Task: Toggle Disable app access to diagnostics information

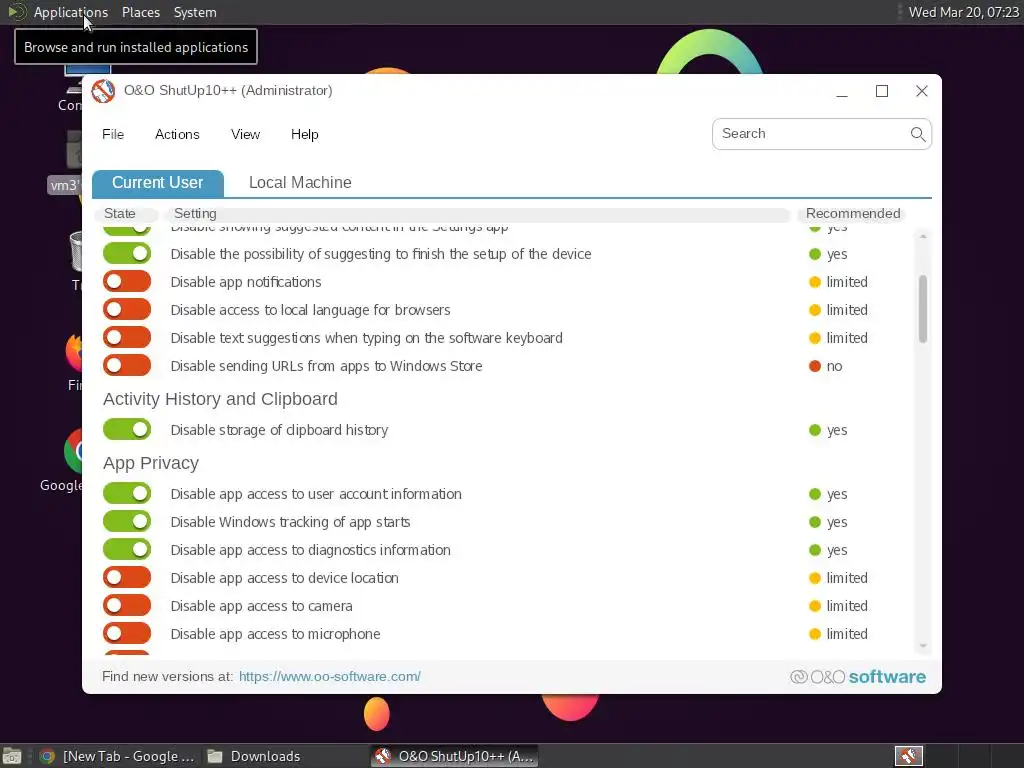Action: [x=127, y=550]
